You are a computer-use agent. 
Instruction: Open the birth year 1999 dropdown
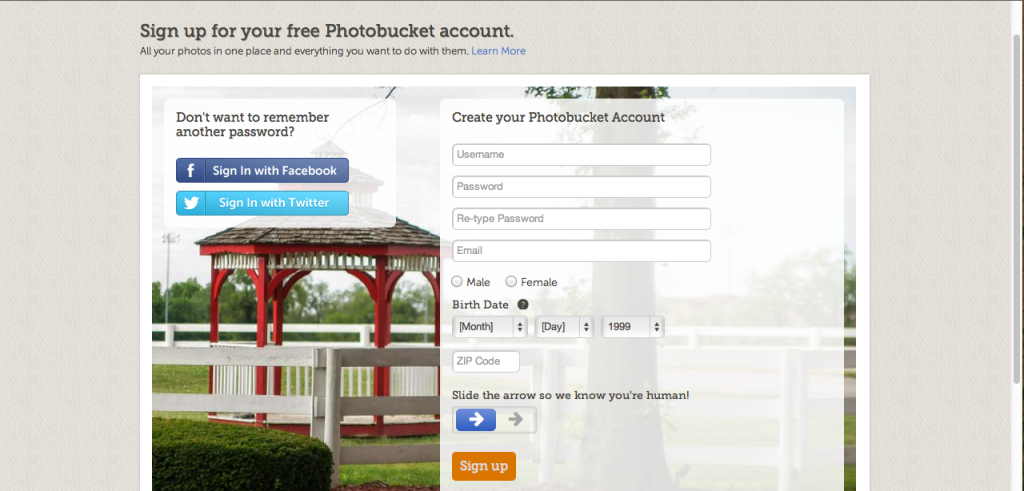(633, 326)
